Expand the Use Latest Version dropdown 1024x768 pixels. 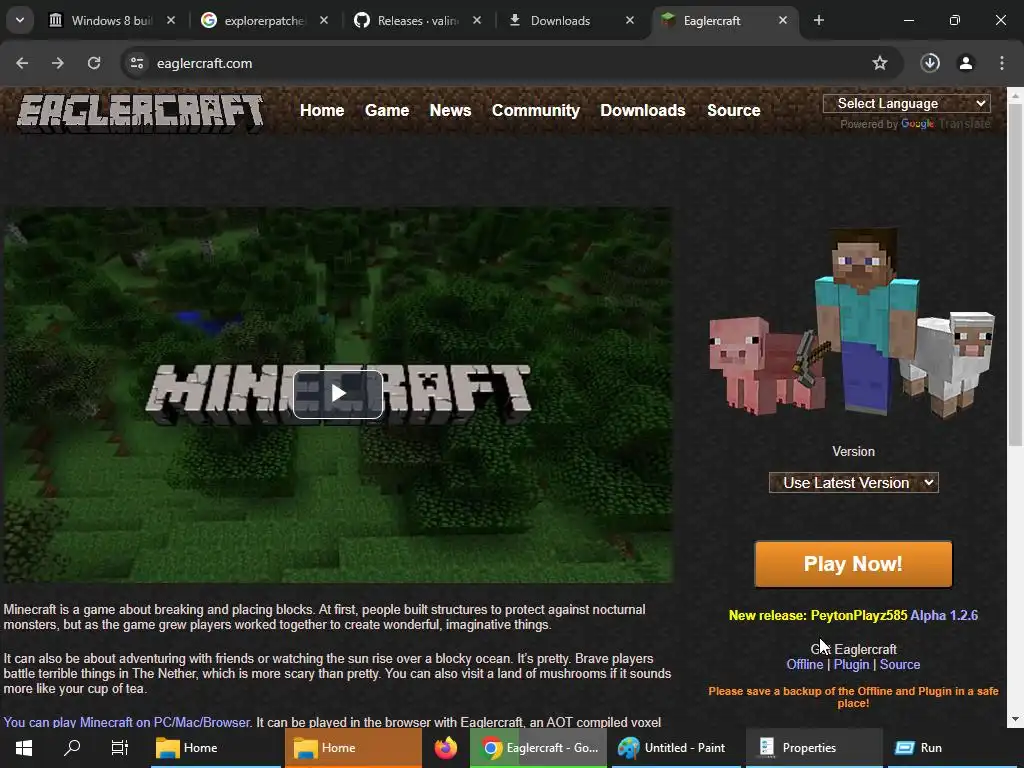click(854, 483)
